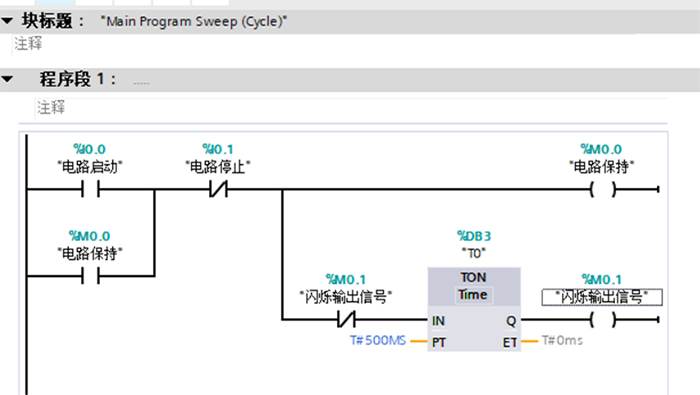Click the T#500MS preset time value
Screen dimensions: 700x395
pos(378,341)
